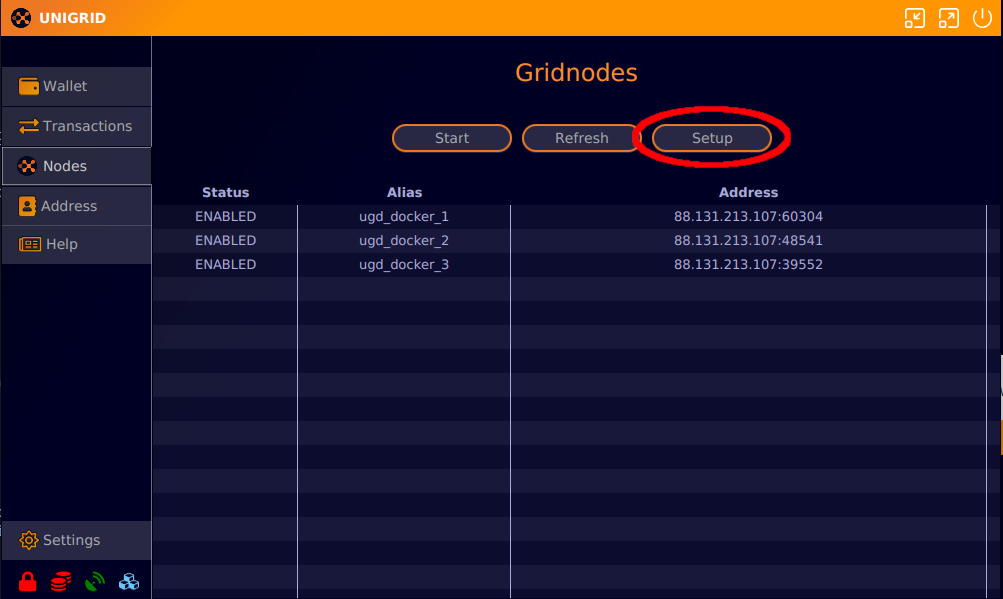Click address 88.131.213.107:39552
This screenshot has width=1003, height=599.
(748, 265)
